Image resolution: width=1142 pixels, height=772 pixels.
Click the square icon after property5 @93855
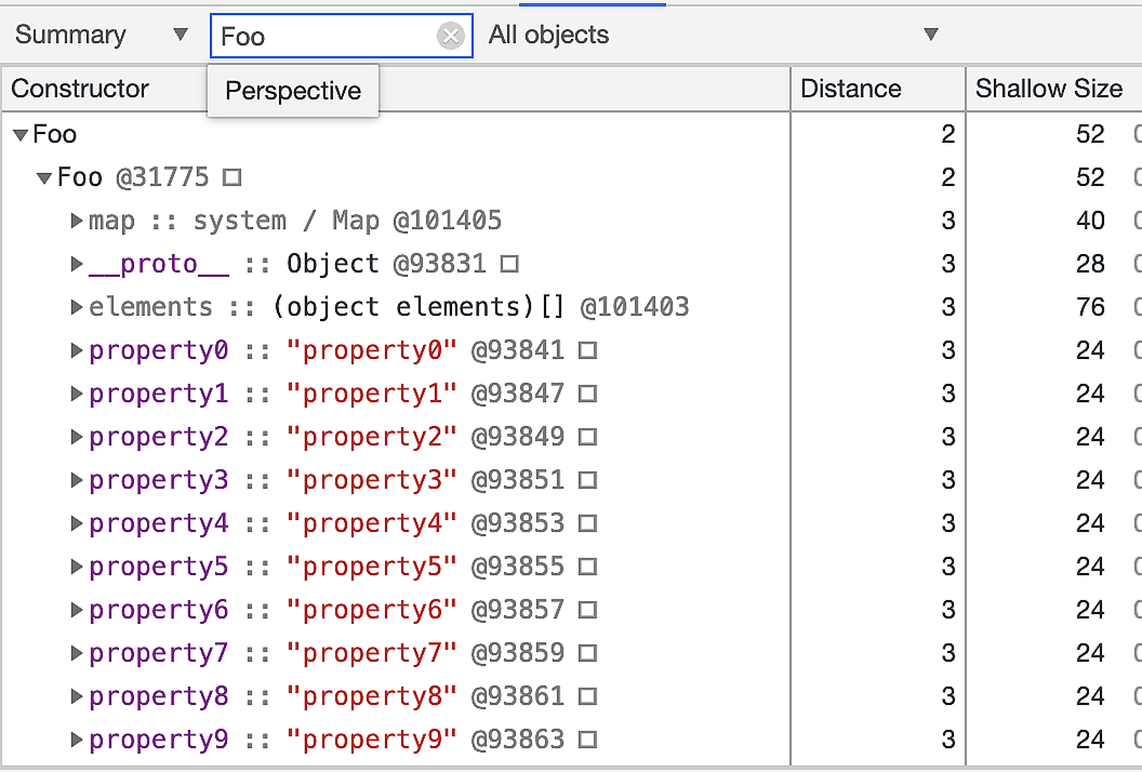coord(588,567)
